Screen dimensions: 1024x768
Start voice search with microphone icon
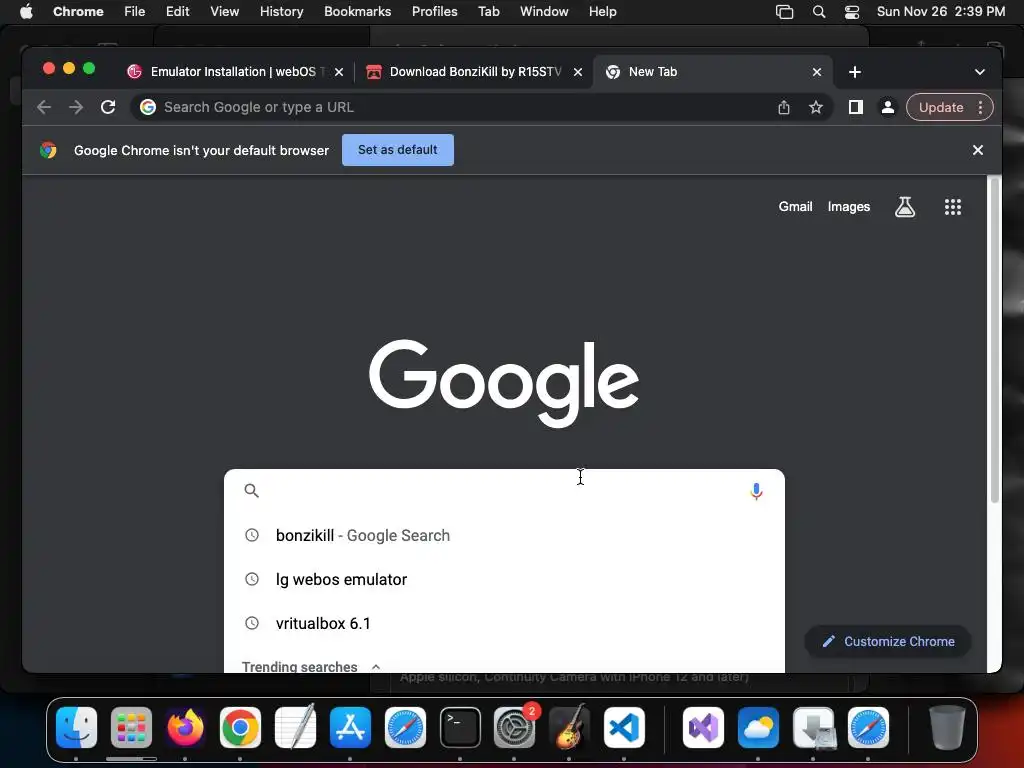tap(756, 491)
